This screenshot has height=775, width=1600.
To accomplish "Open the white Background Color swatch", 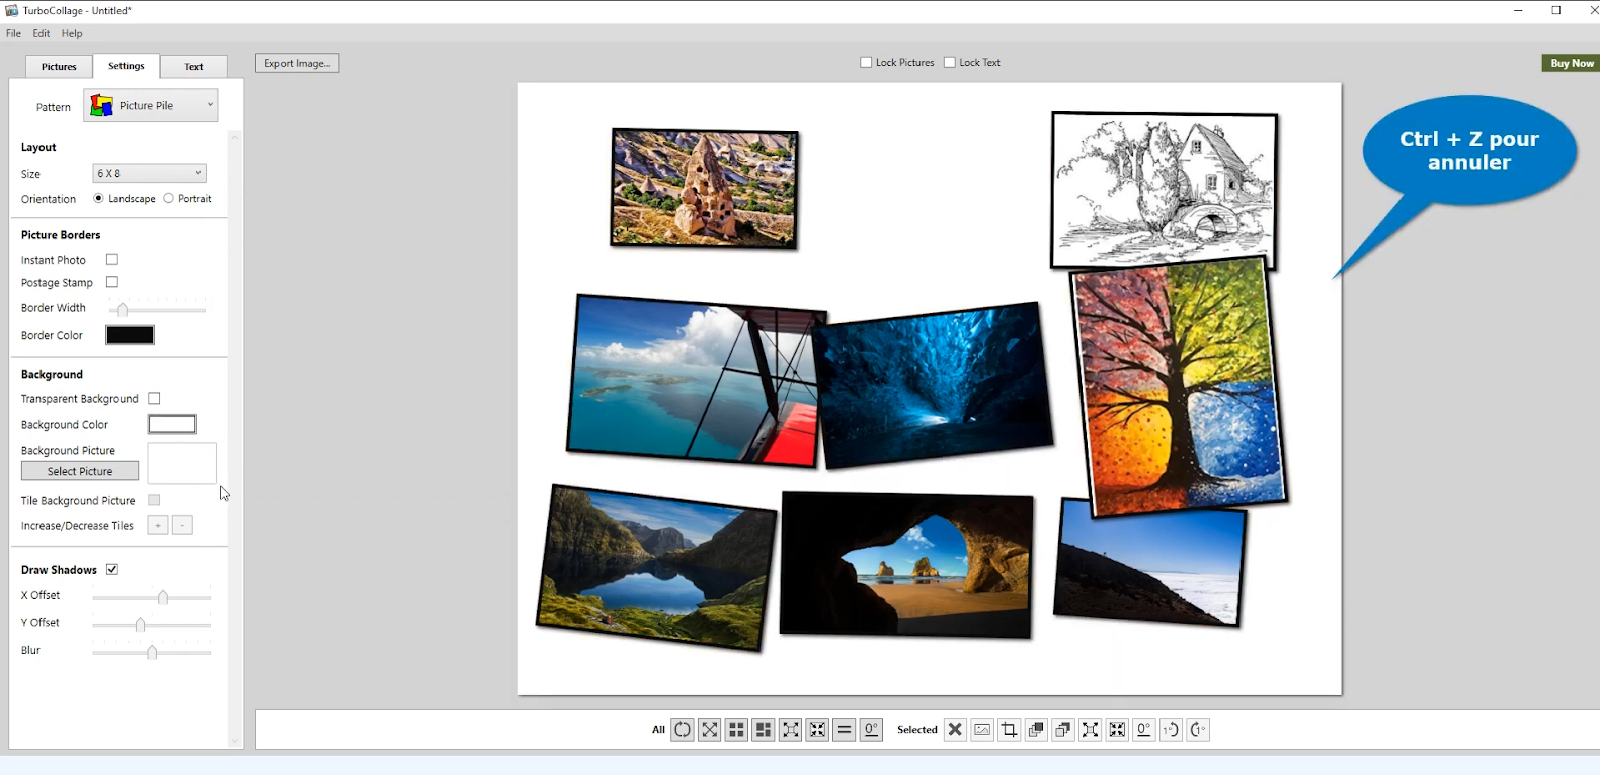I will (x=172, y=425).
